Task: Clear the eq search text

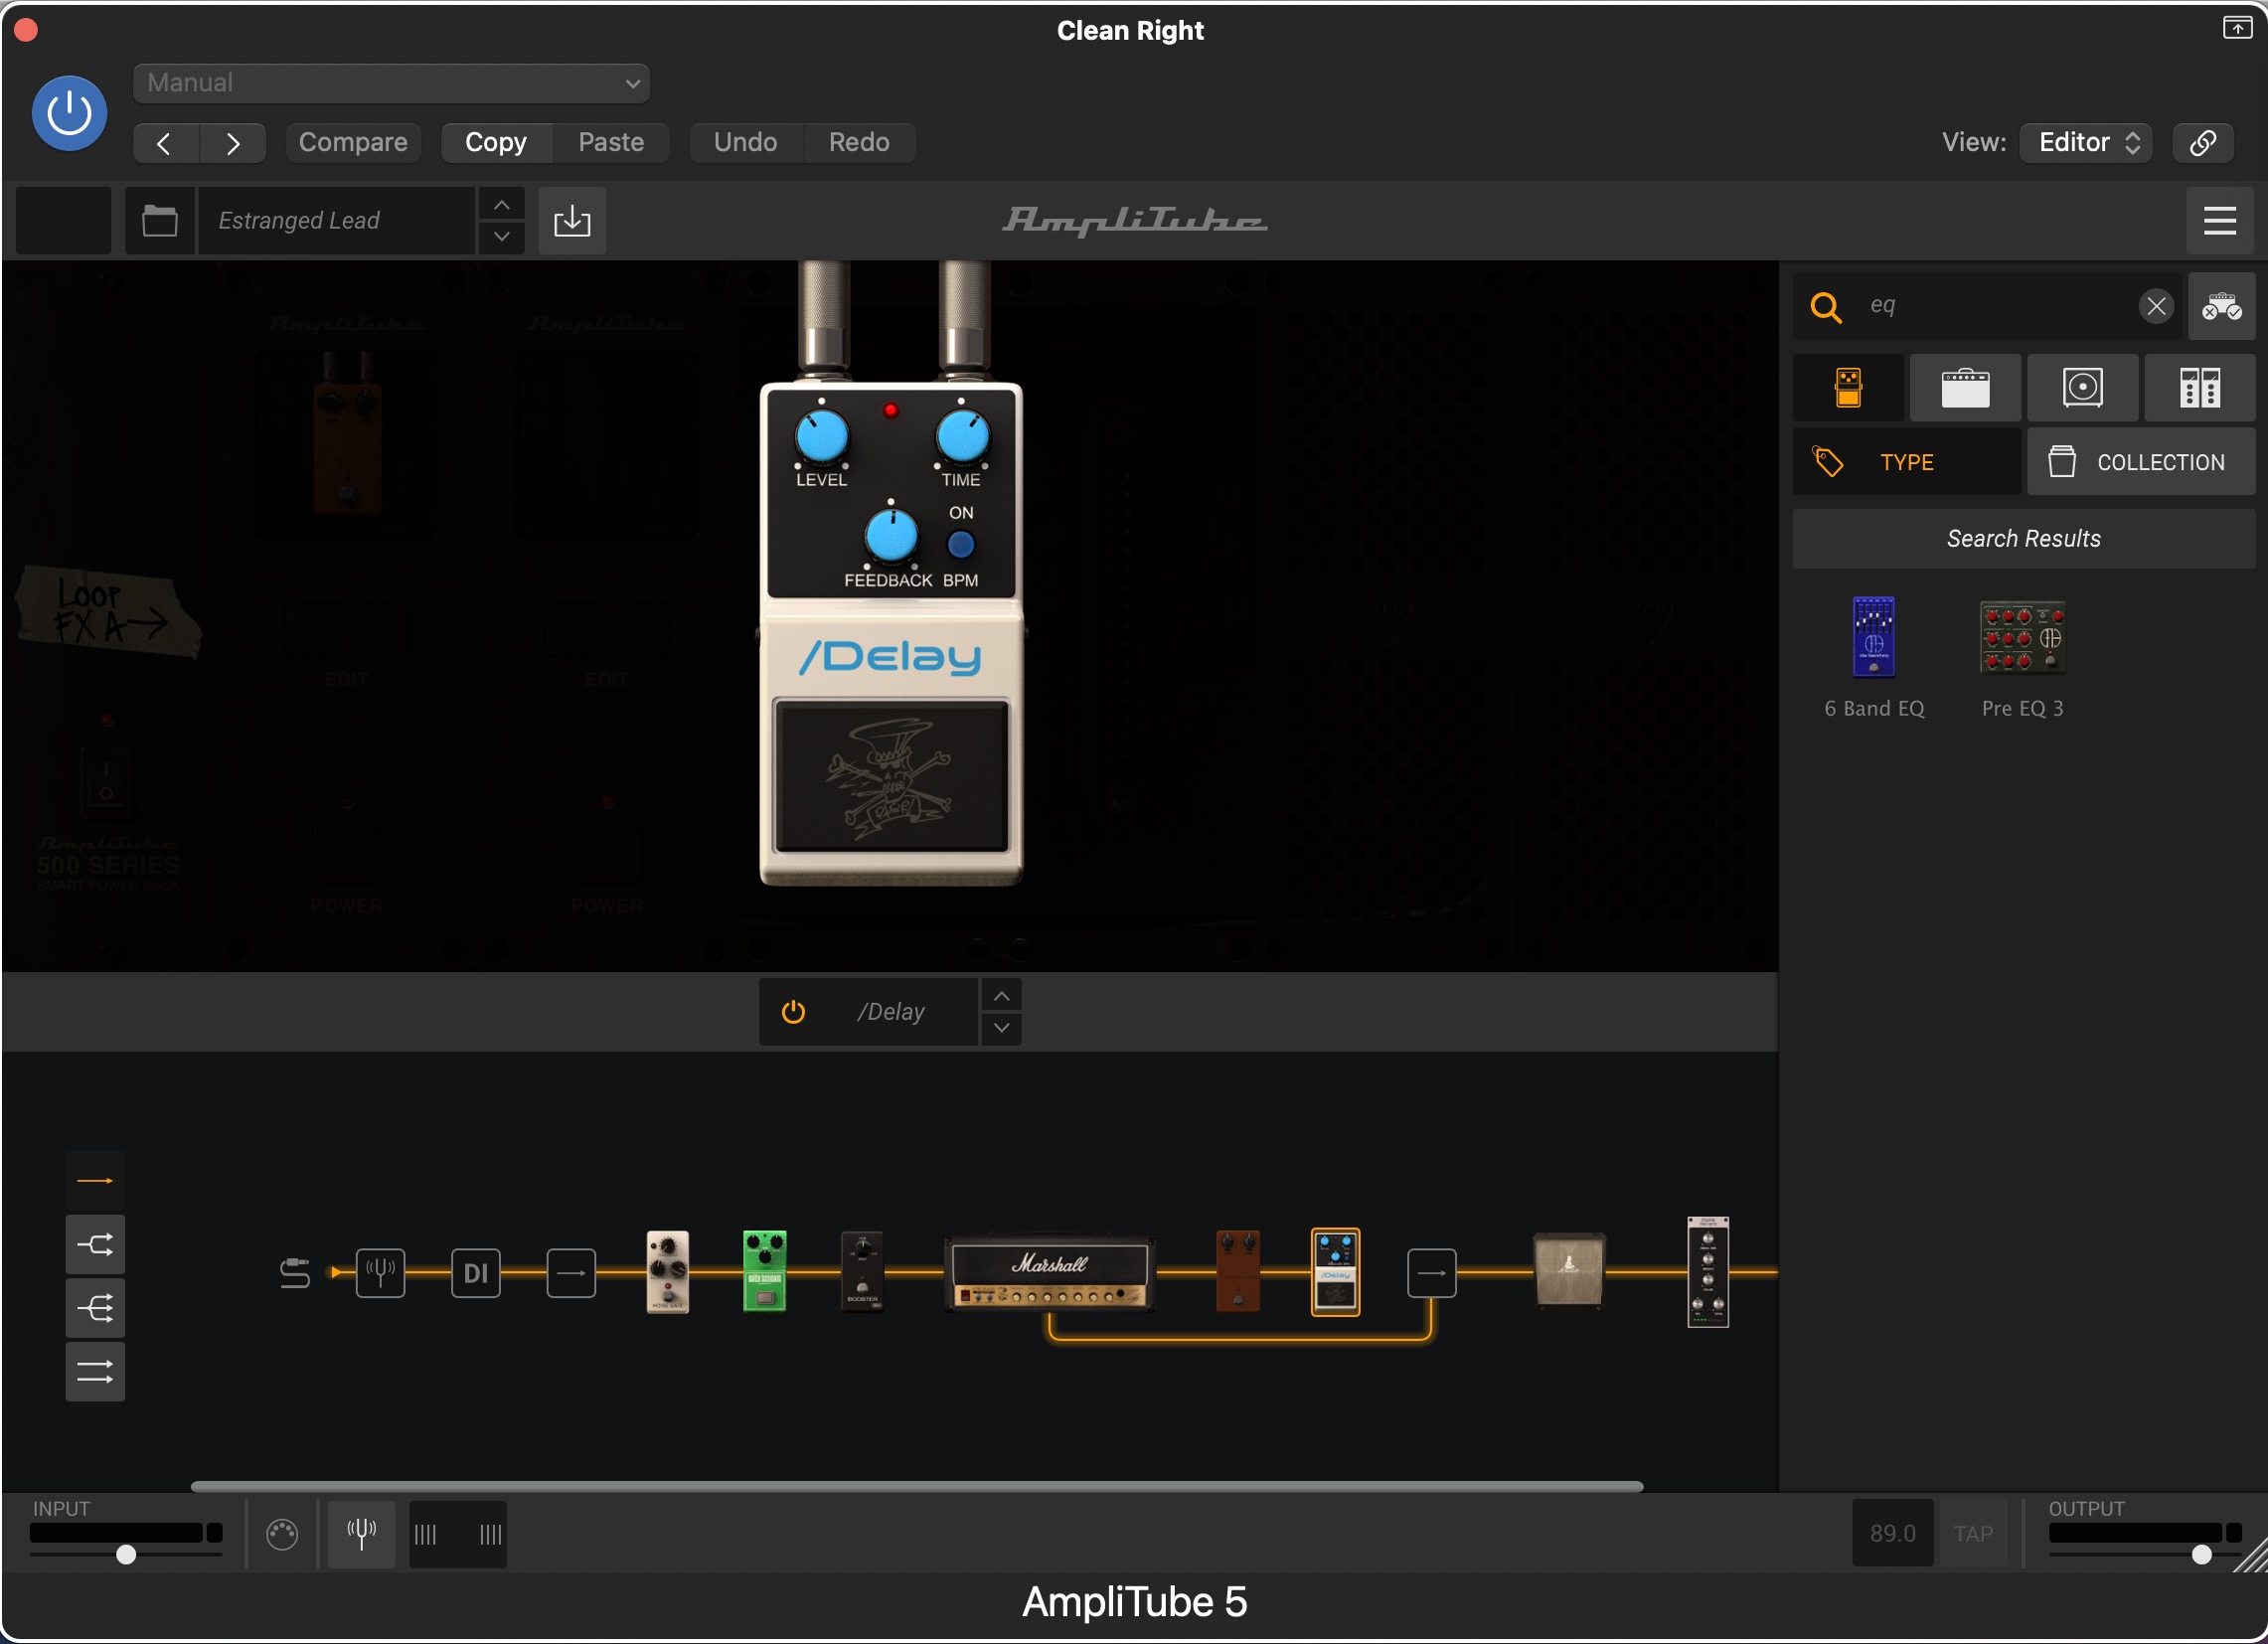Action: (x=2156, y=306)
